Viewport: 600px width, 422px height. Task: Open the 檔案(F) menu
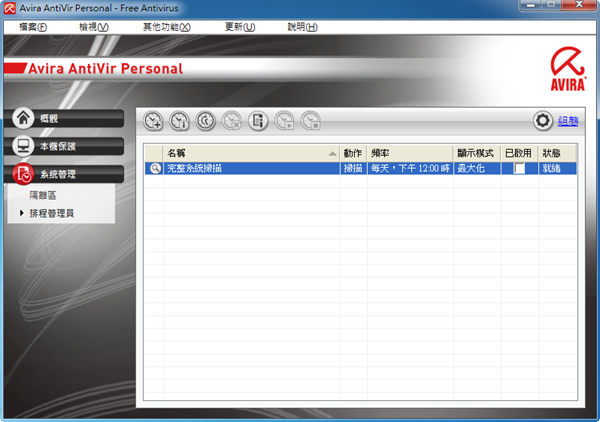33,27
